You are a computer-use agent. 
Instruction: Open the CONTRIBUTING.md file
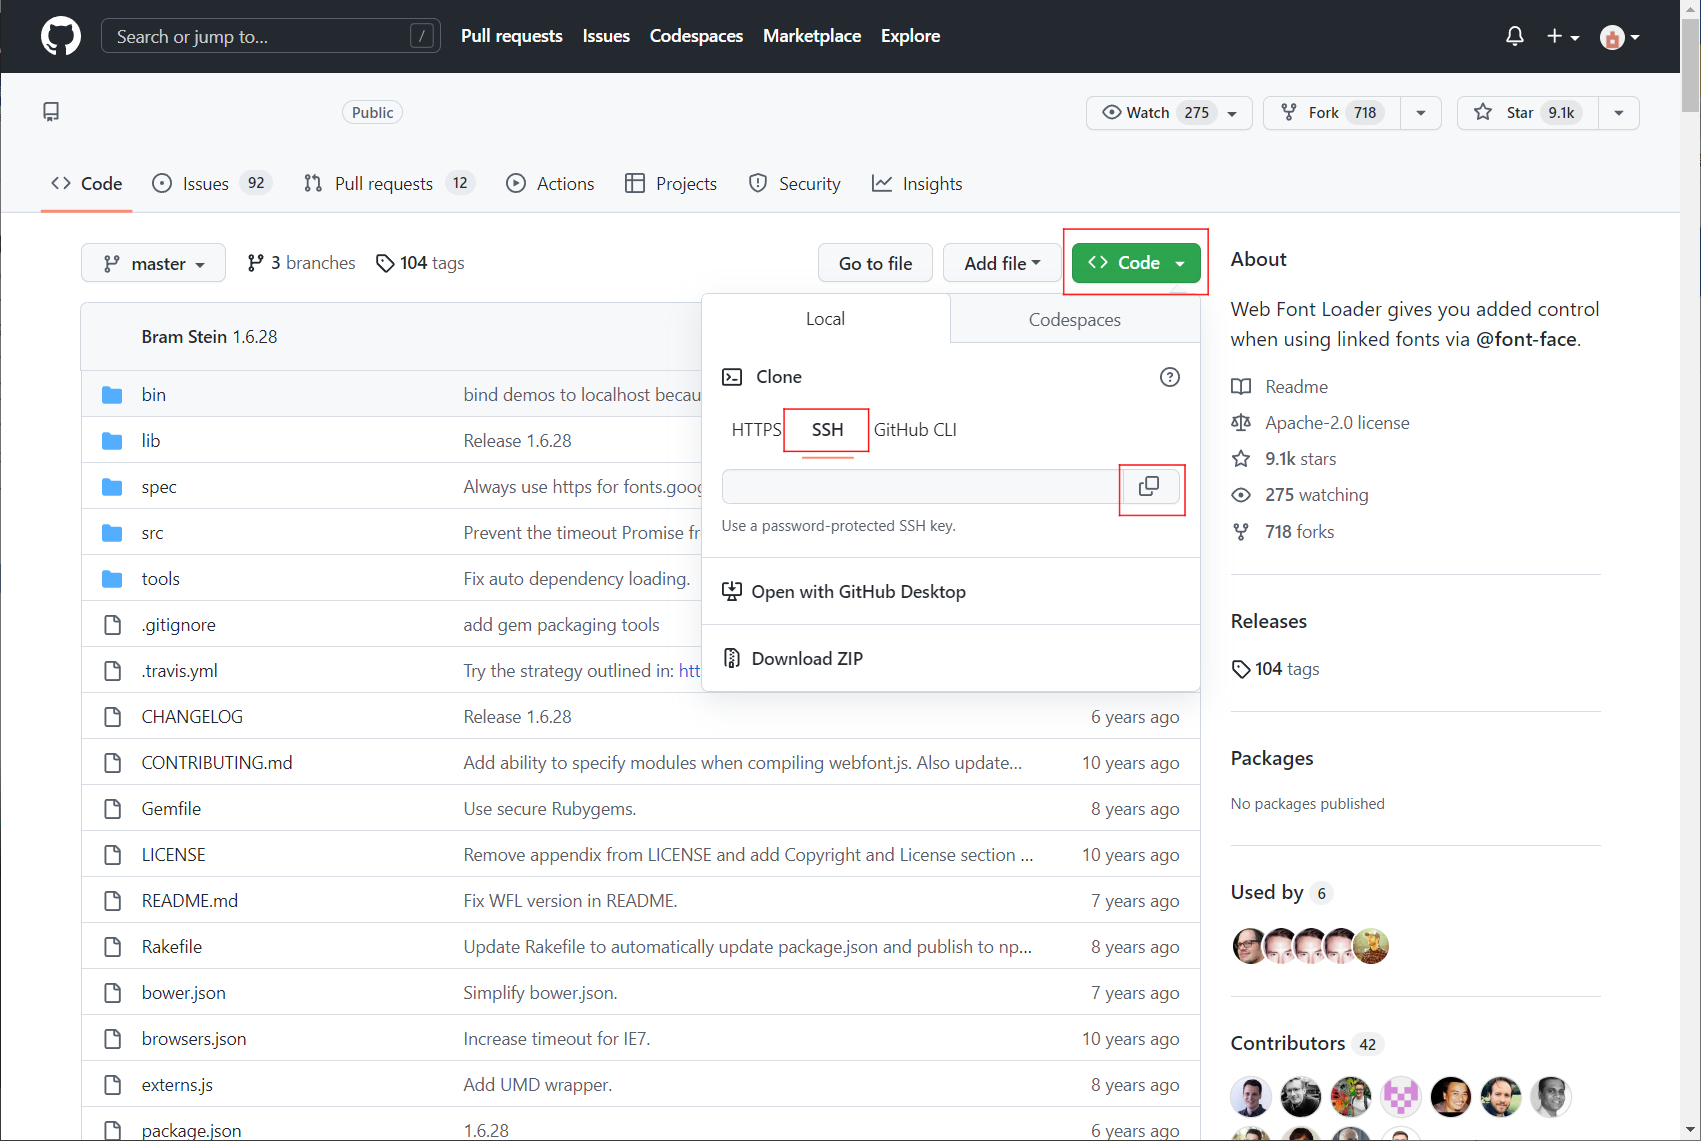[x=217, y=763]
